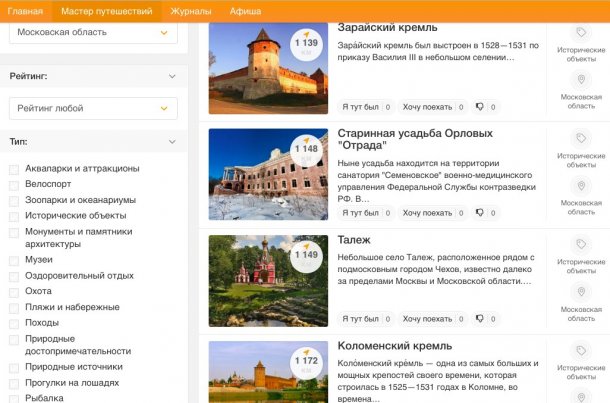Check Аквапарки и аттракционы
610x403 pixels.
pos(14,169)
